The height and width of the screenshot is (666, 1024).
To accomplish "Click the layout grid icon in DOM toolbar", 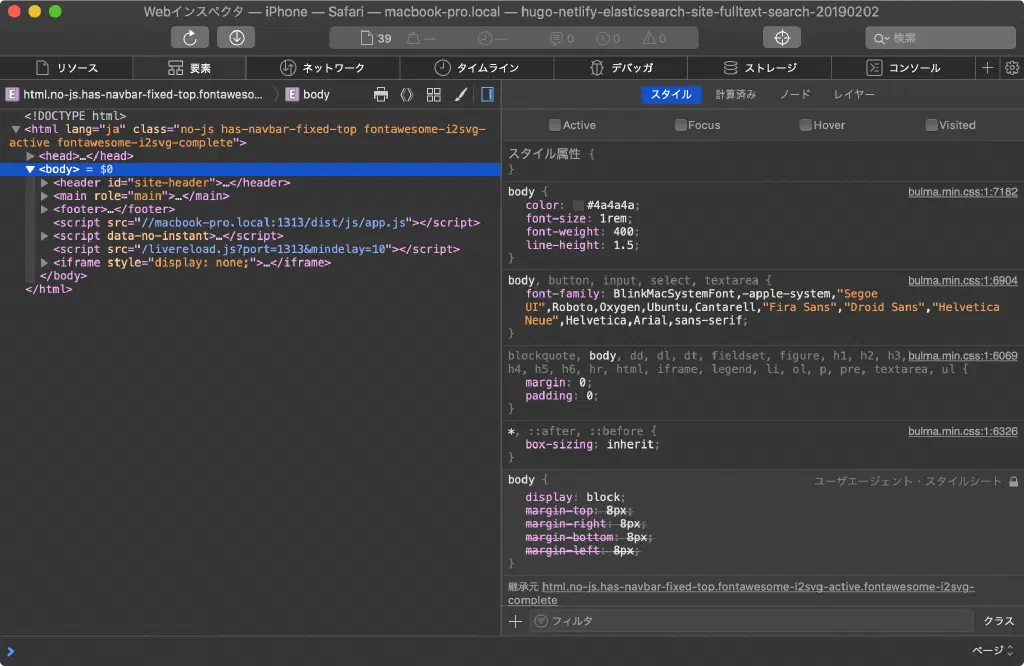I will 433,95.
